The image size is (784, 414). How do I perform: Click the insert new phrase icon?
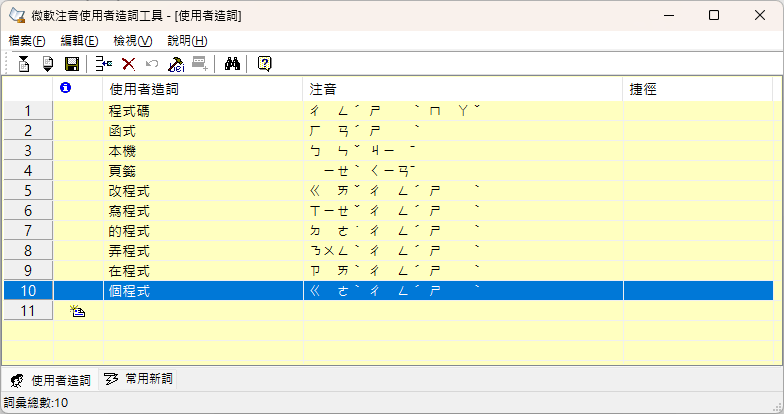pos(104,64)
